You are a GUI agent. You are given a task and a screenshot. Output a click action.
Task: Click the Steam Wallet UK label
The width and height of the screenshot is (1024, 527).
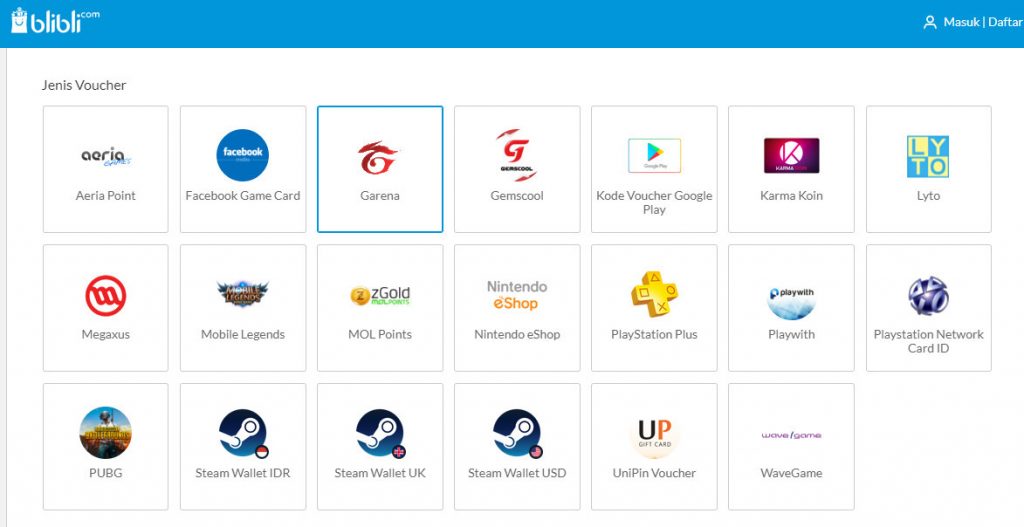[380, 473]
